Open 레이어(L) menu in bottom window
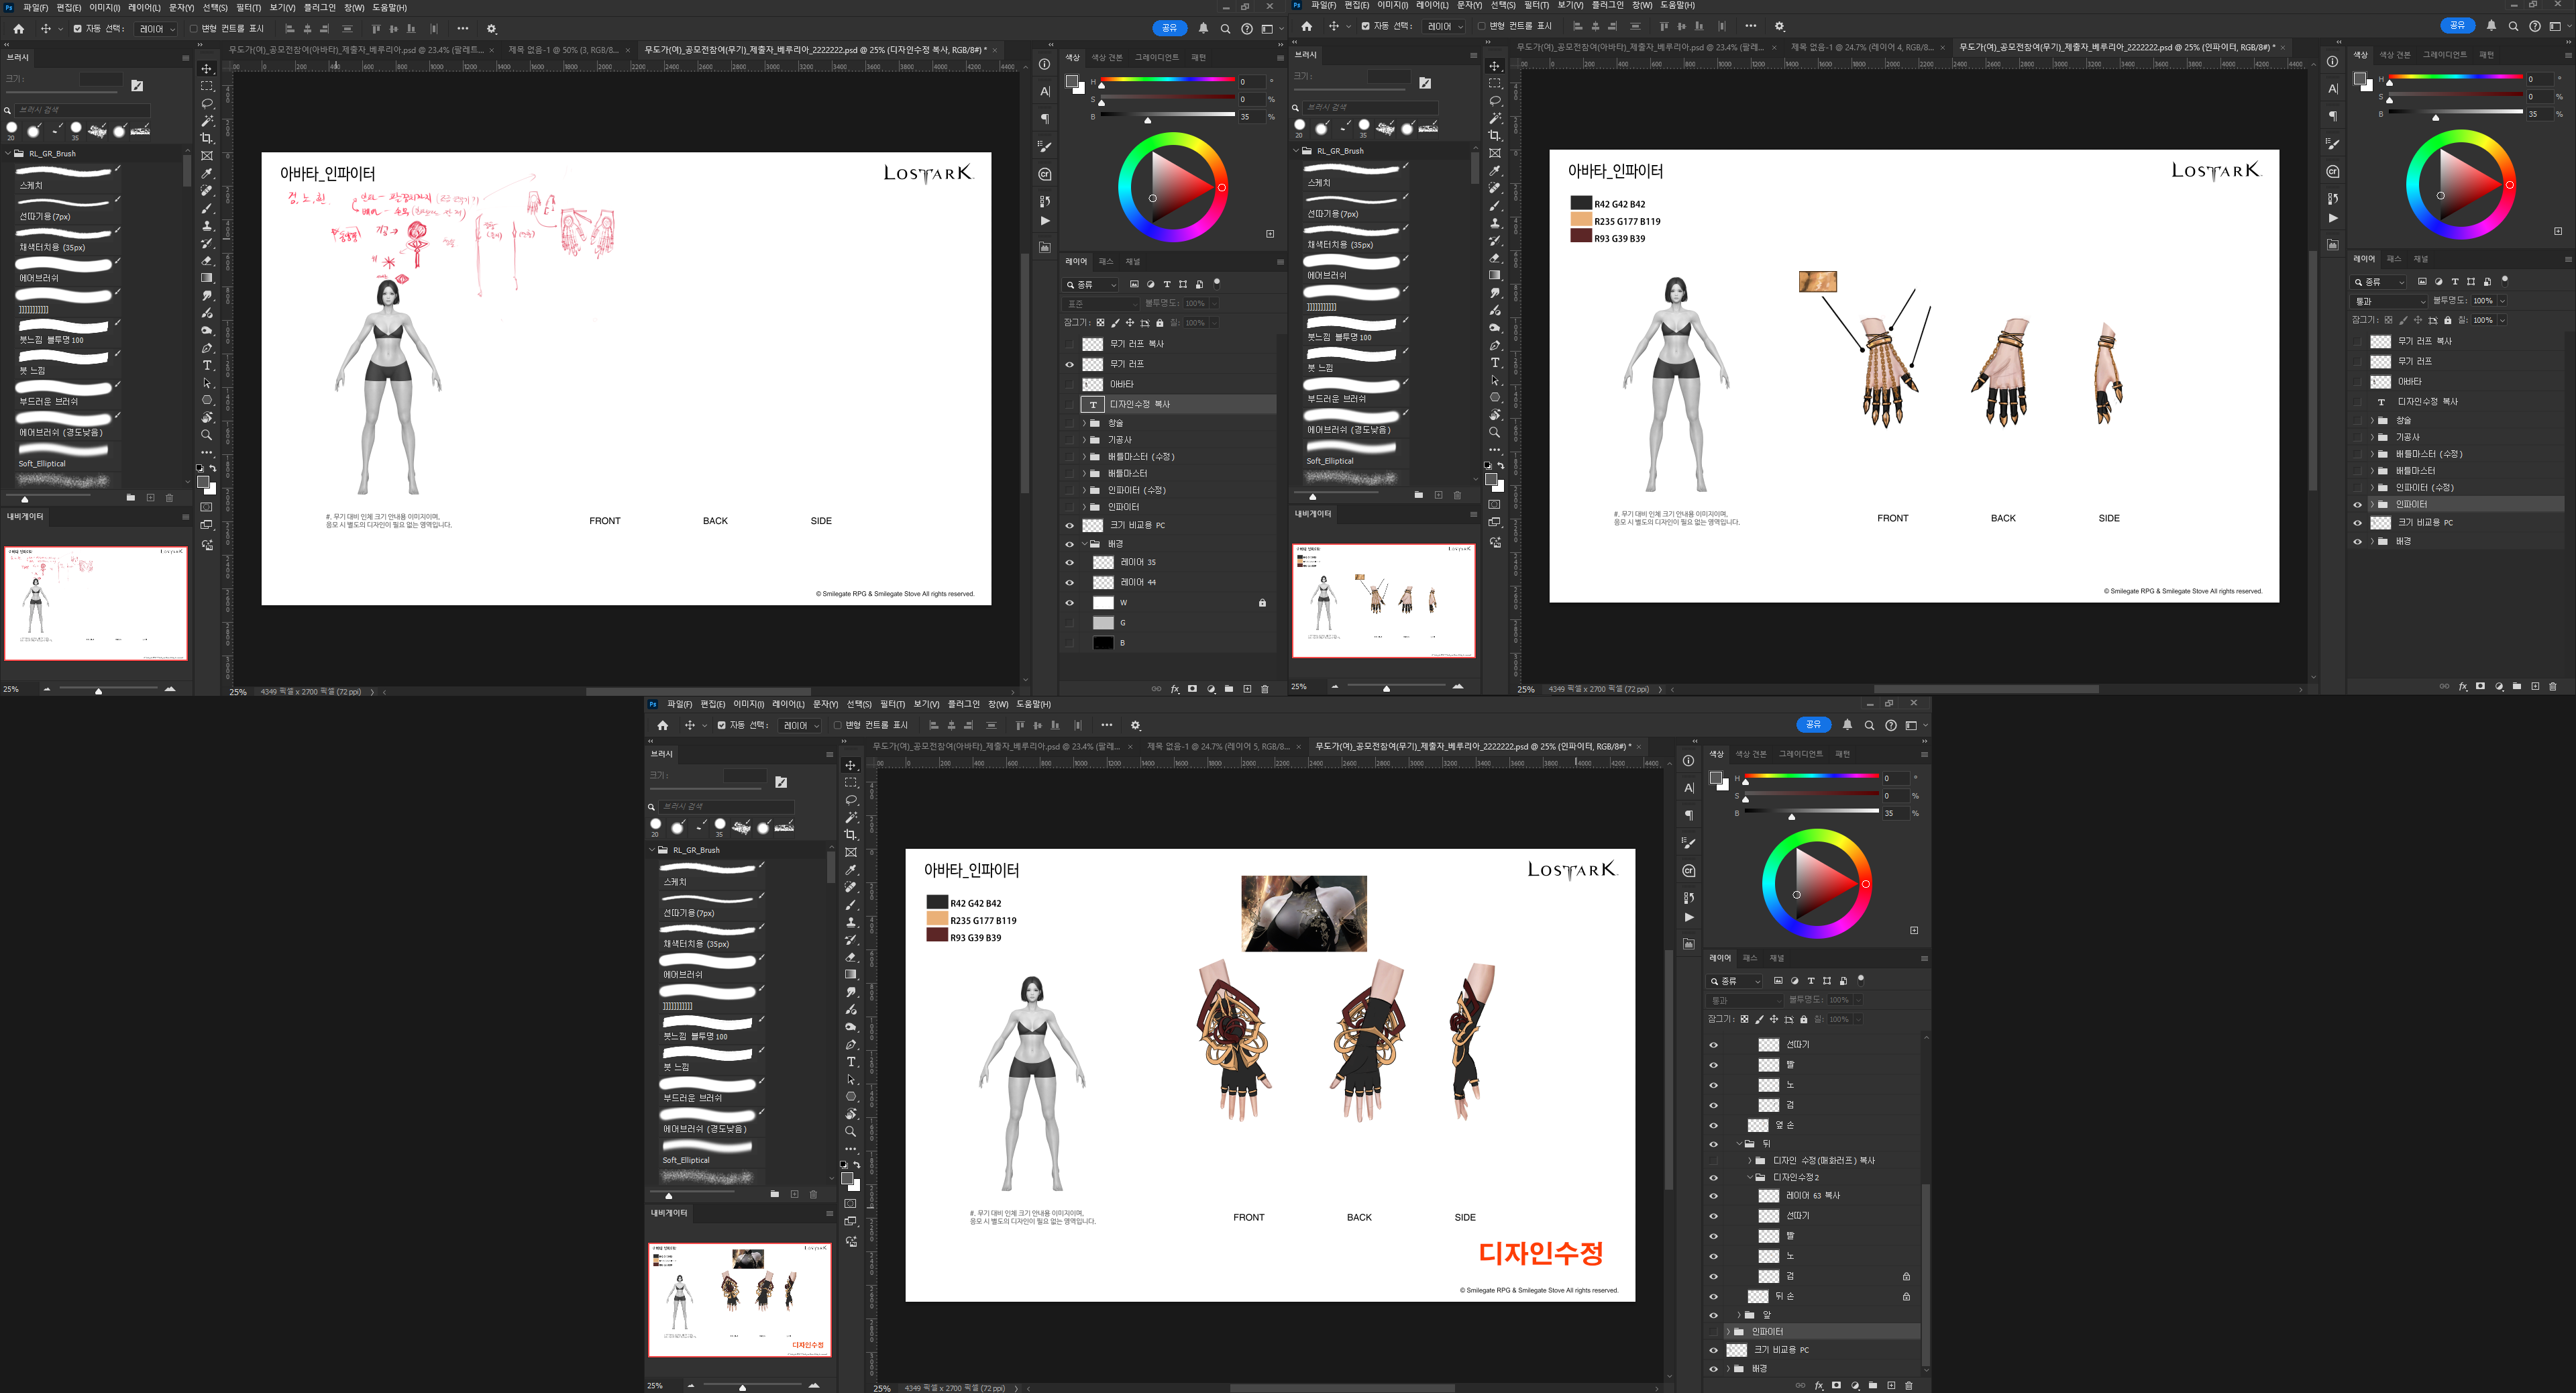2576x1393 pixels. [x=788, y=704]
